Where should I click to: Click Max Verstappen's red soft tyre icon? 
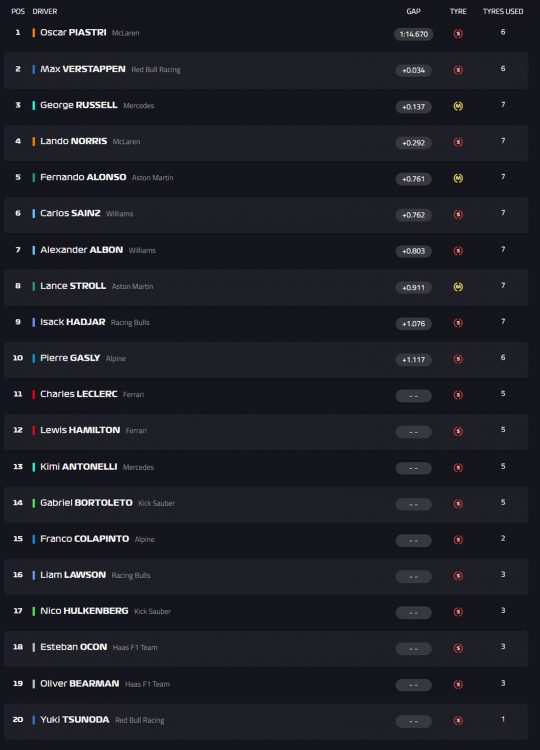458,70
